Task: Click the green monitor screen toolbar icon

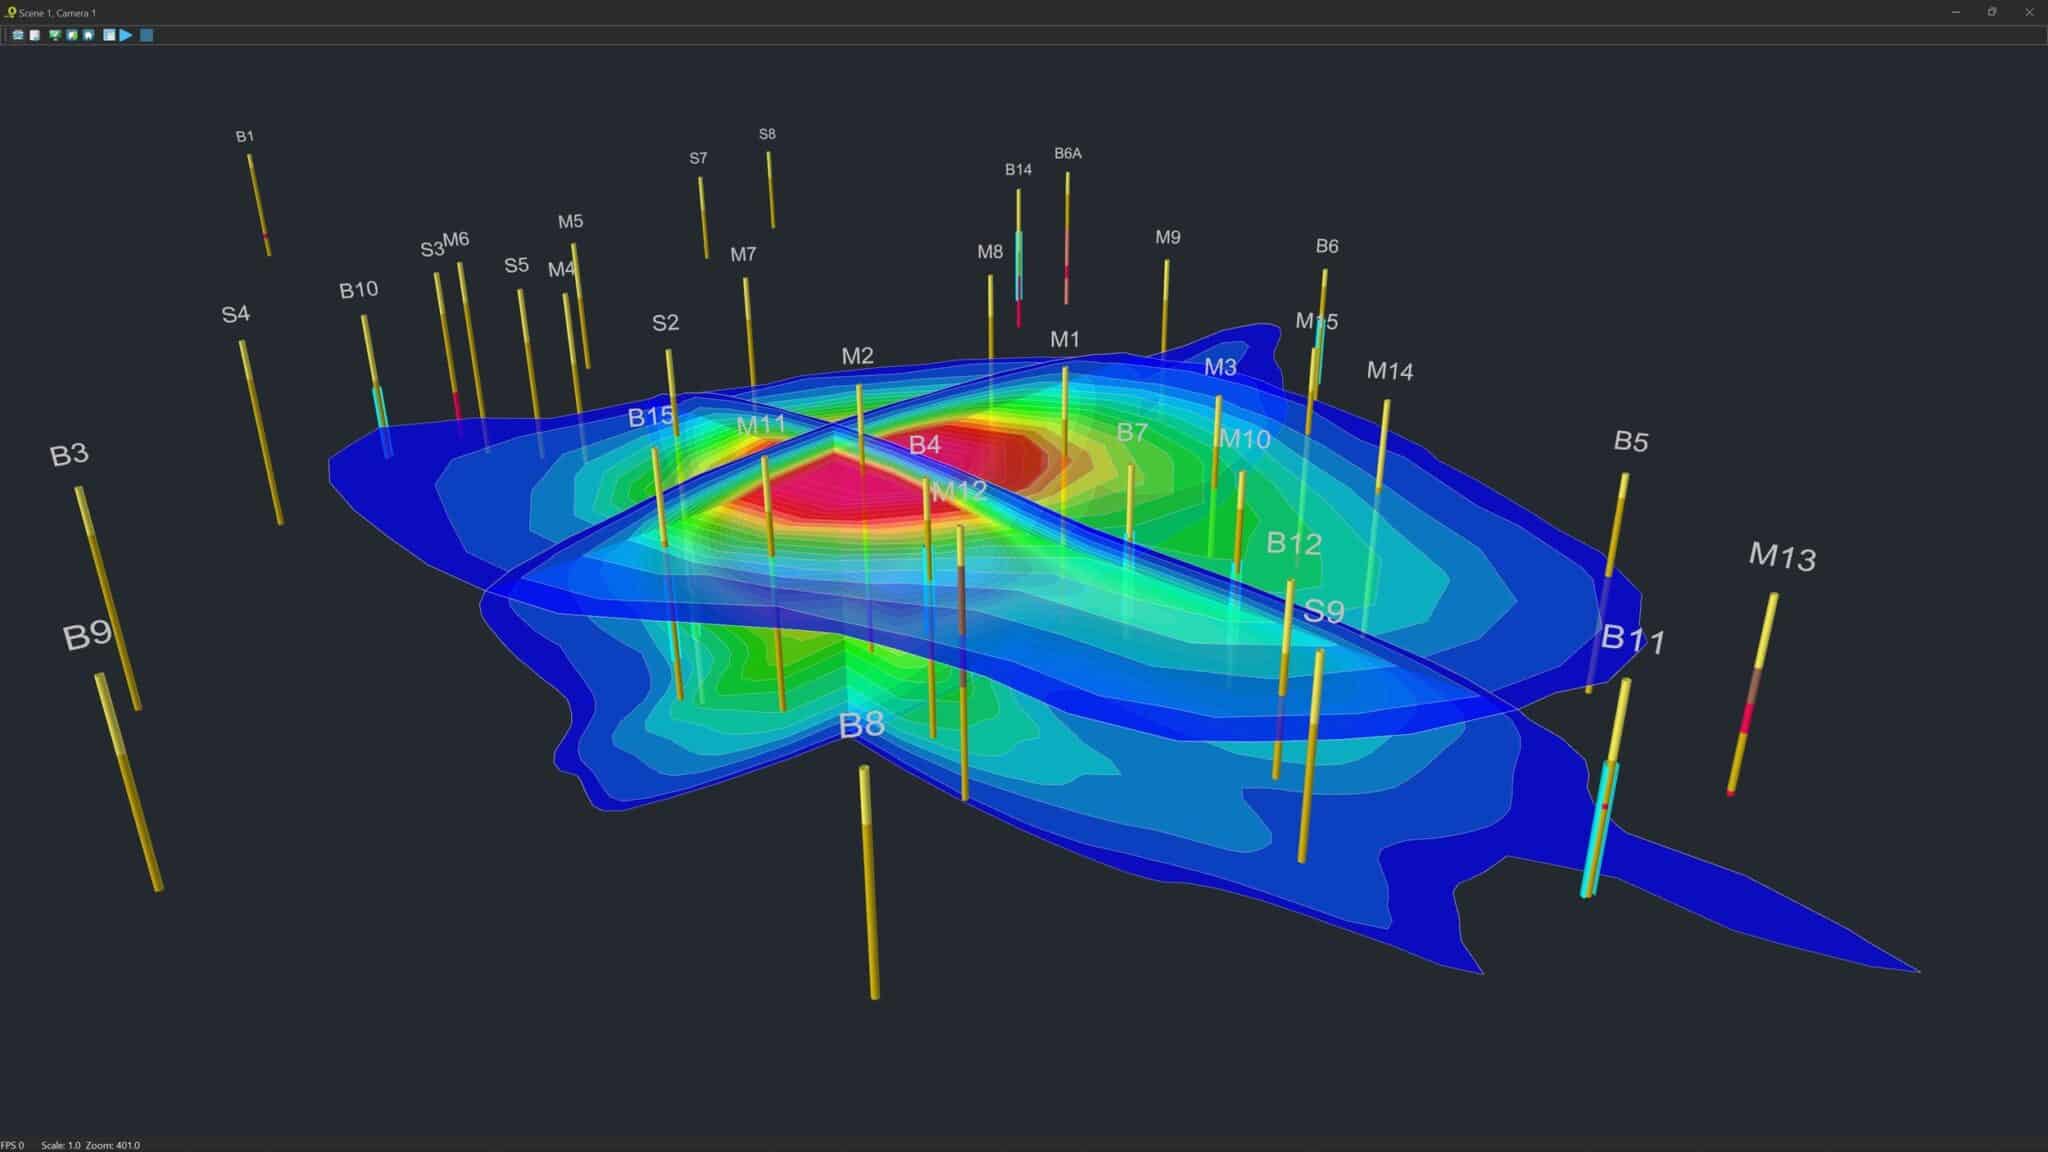Action: click(x=55, y=35)
